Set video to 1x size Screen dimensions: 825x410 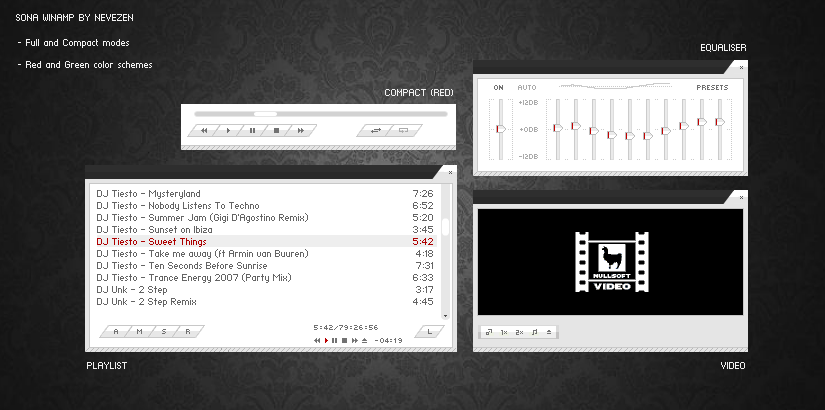pos(504,332)
